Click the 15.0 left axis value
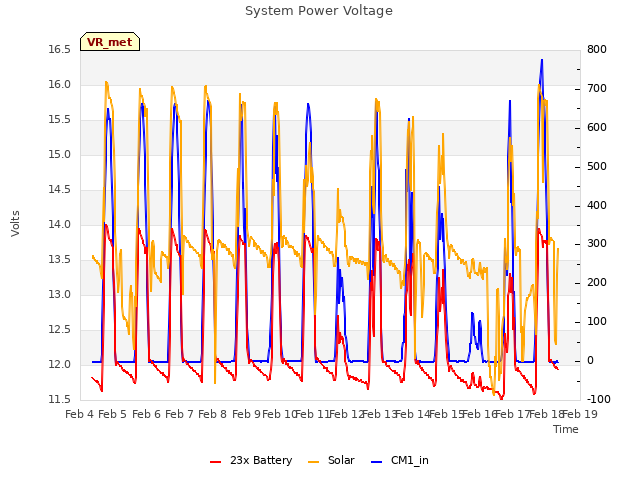Image resolution: width=640 pixels, height=480 pixels. tap(60, 155)
